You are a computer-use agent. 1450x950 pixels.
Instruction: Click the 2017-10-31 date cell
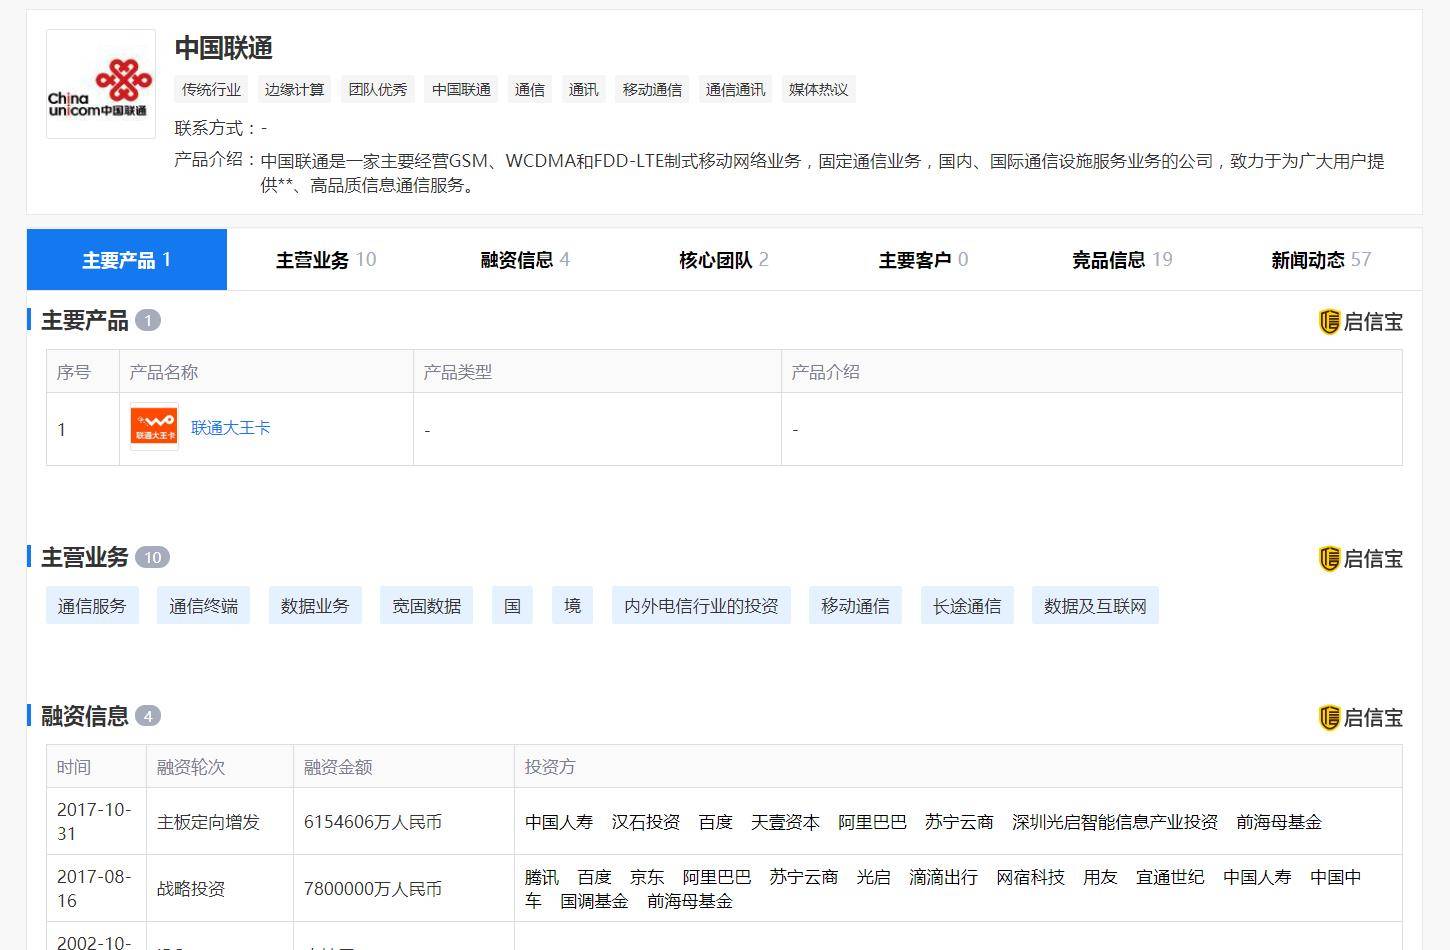(94, 822)
